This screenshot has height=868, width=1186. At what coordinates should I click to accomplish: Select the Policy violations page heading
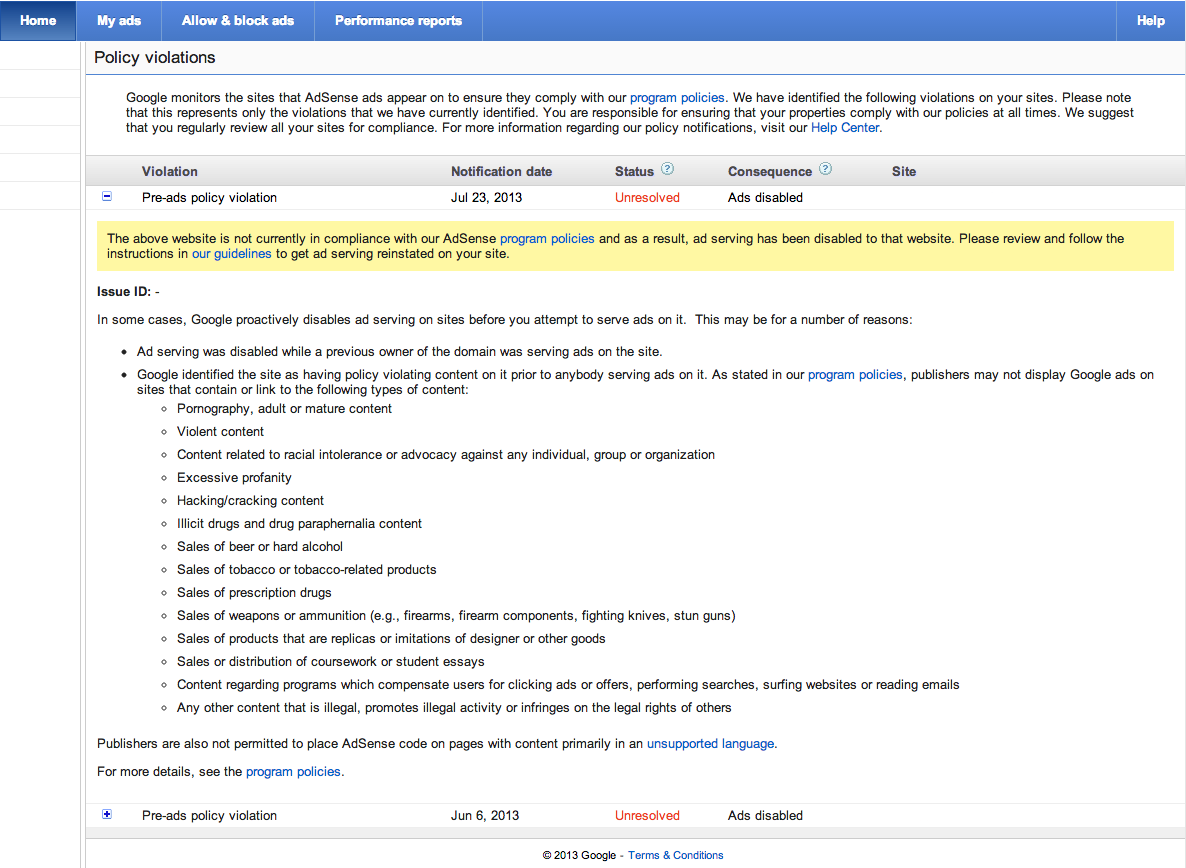(154, 57)
